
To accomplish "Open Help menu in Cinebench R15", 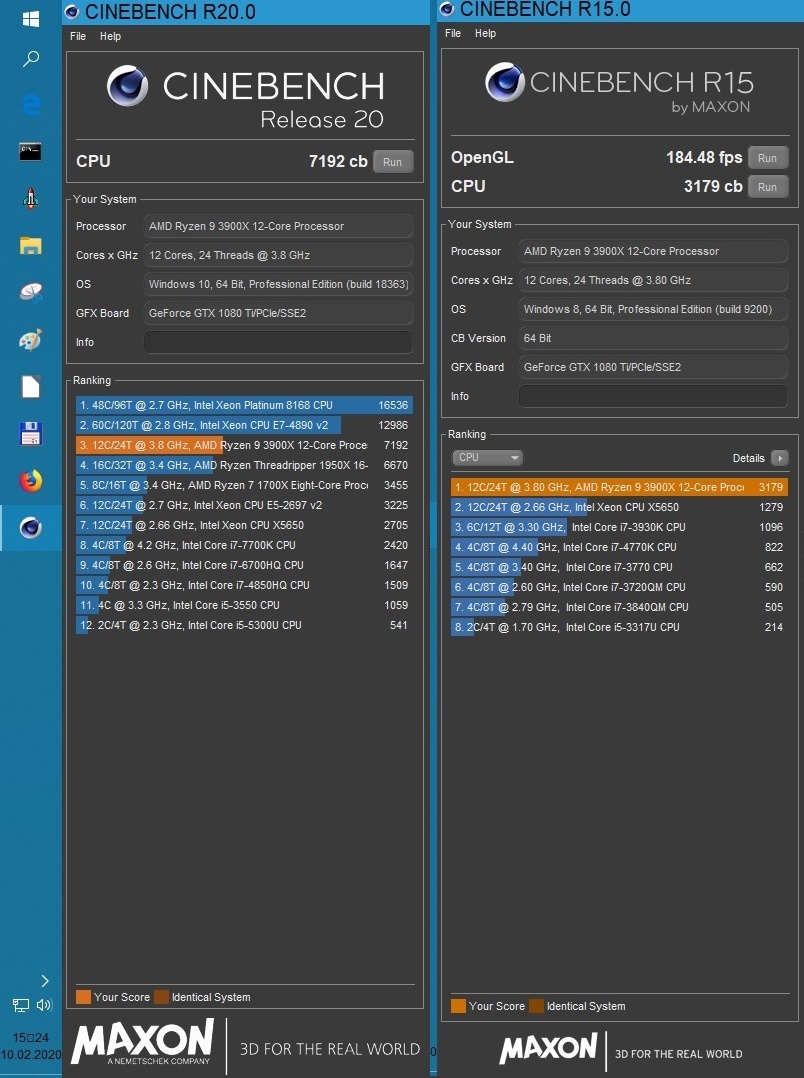I will pyautogui.click(x=485, y=33).
